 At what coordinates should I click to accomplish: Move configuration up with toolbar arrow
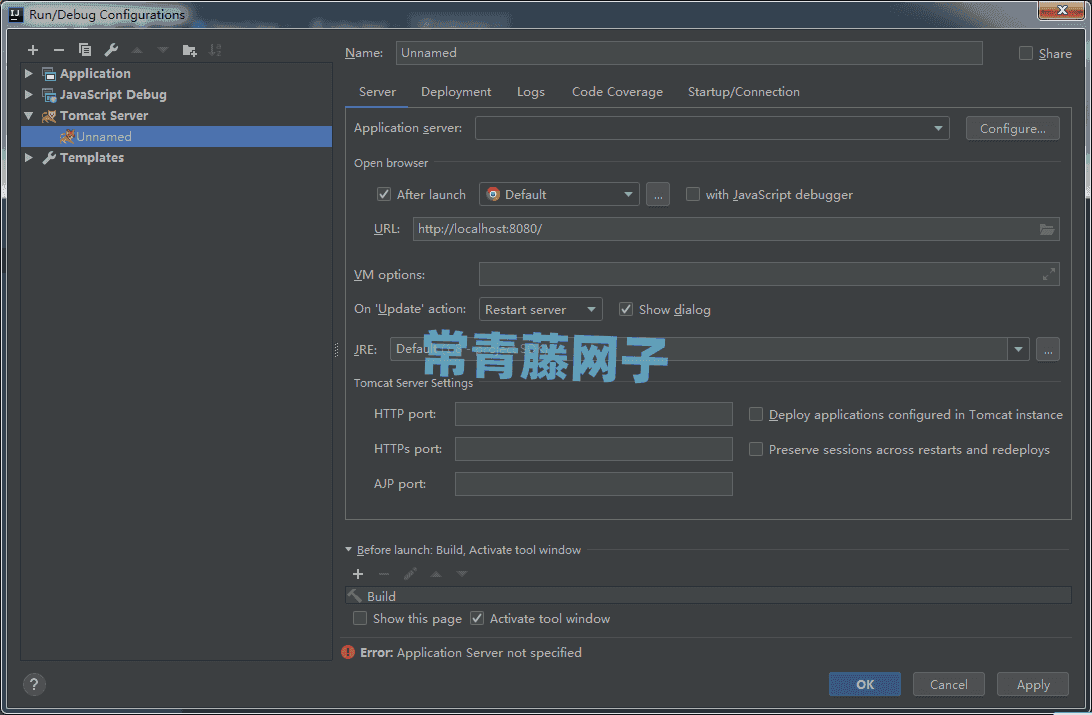click(137, 50)
